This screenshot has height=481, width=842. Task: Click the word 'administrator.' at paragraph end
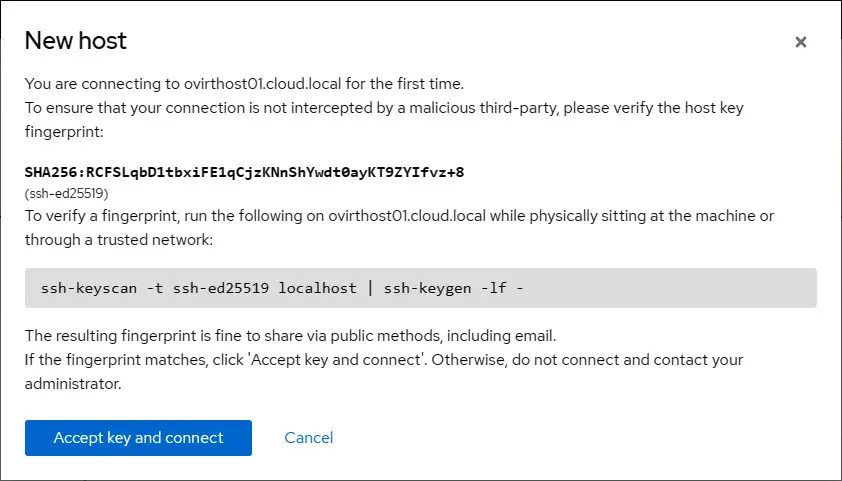coord(73,383)
